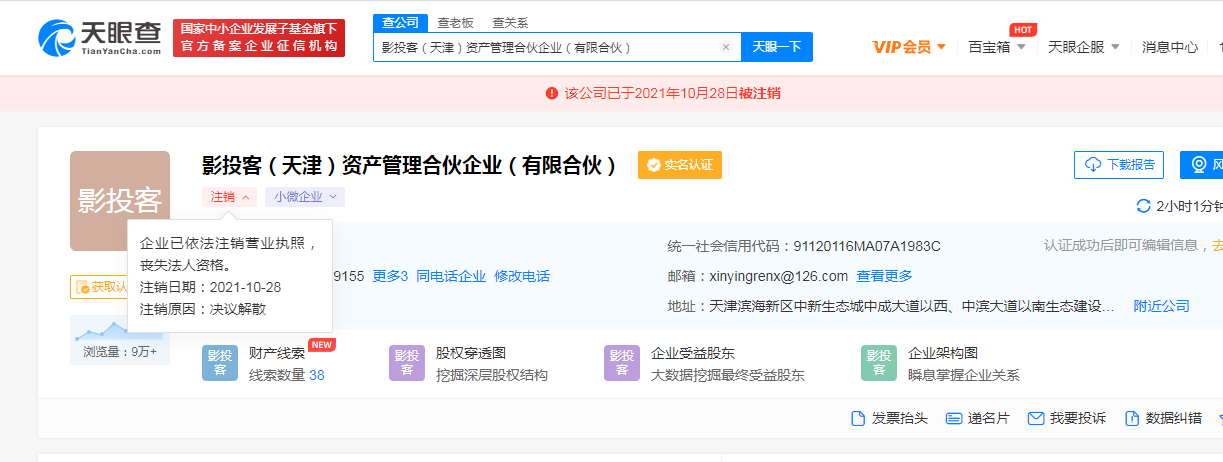Click the 瞬息掌握企业关系 description

tap(964, 375)
